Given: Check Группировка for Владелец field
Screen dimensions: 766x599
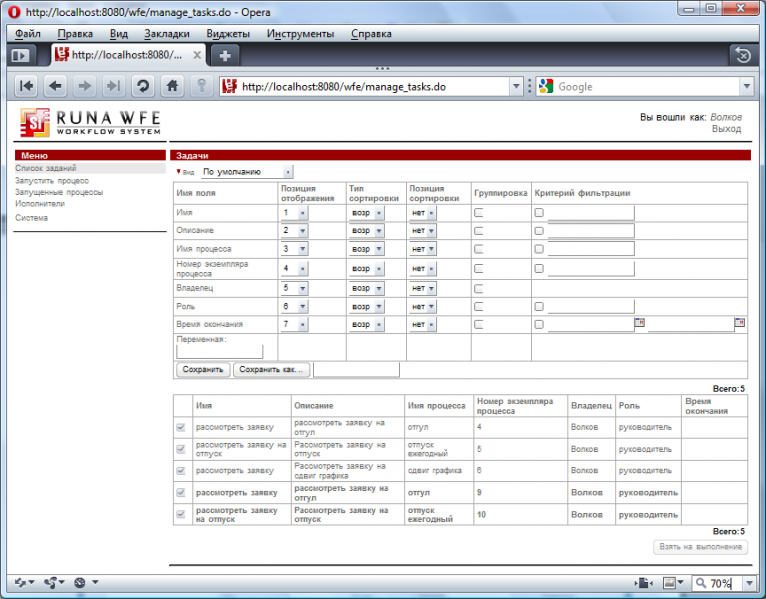Looking at the screenshot, I should [479, 289].
